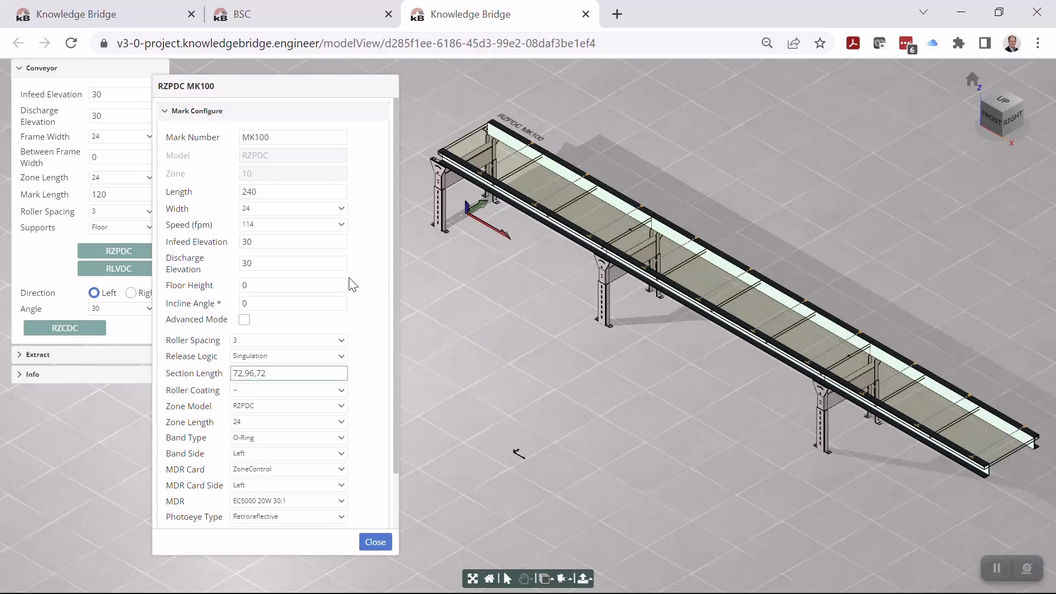Image resolution: width=1056 pixels, height=594 pixels.
Task: Open the cube display-mode tool in the viewer toolbar
Action: point(546,579)
